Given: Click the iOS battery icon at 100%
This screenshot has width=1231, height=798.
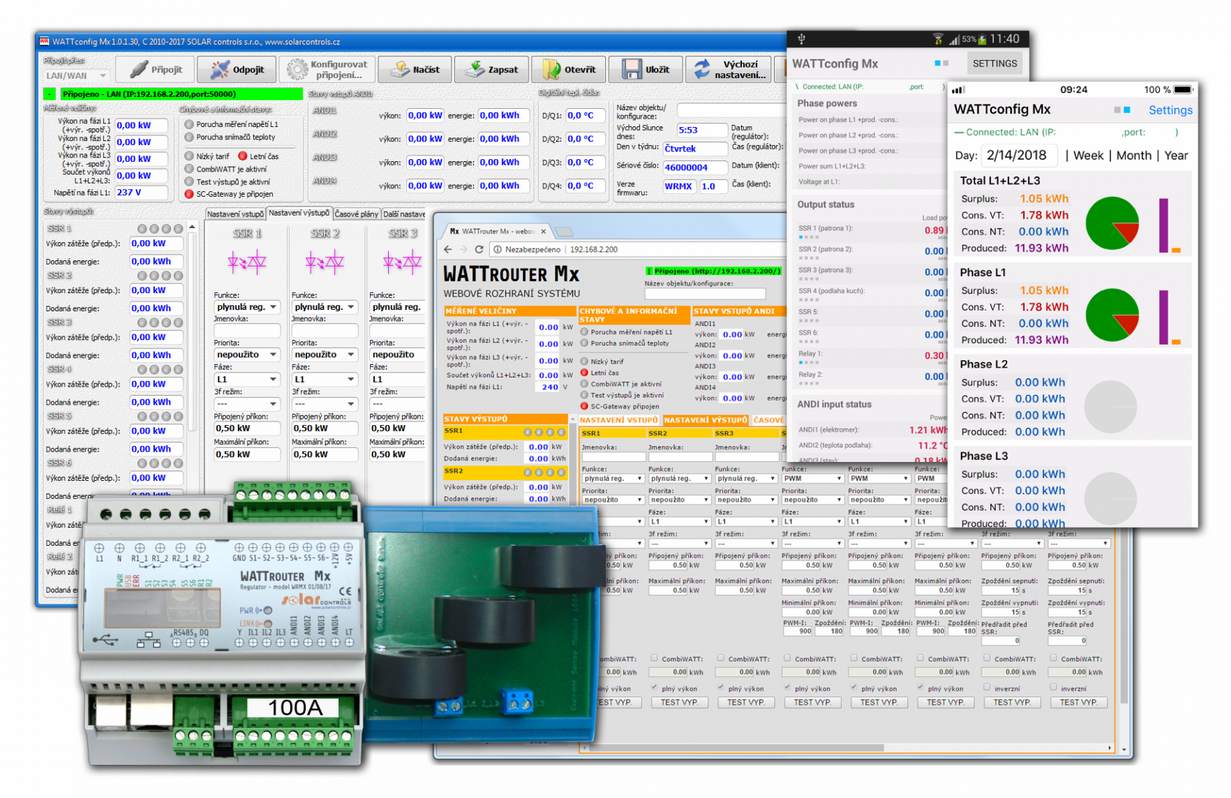Looking at the screenshot, I should click(1184, 90).
